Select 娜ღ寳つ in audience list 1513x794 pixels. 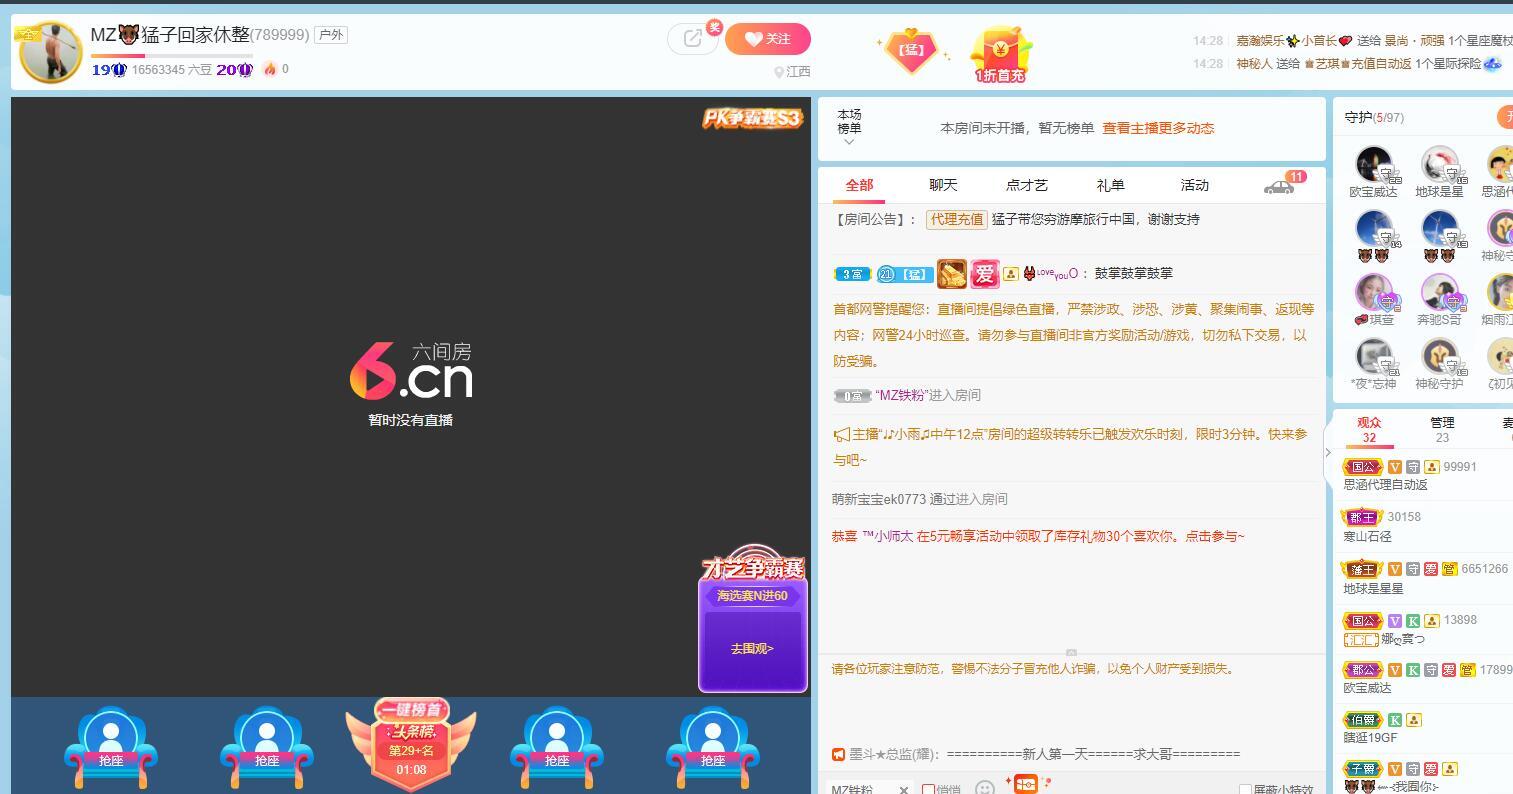click(1402, 639)
